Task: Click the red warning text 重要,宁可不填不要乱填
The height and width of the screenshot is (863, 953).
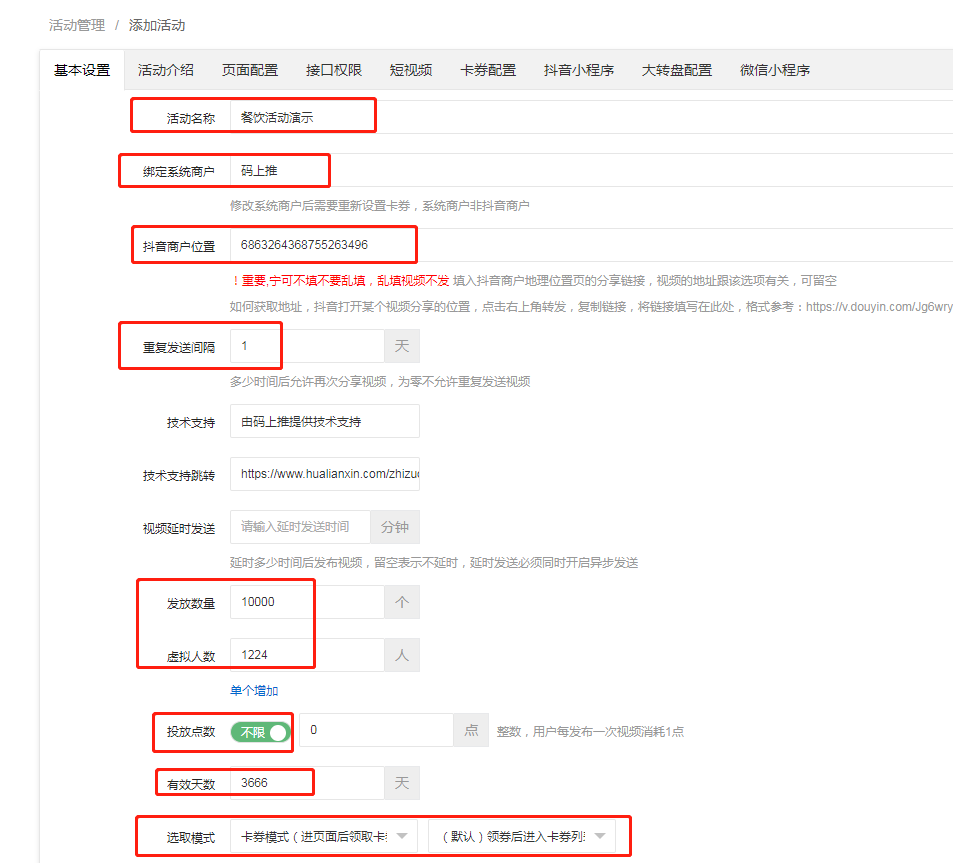Action: tap(340, 281)
